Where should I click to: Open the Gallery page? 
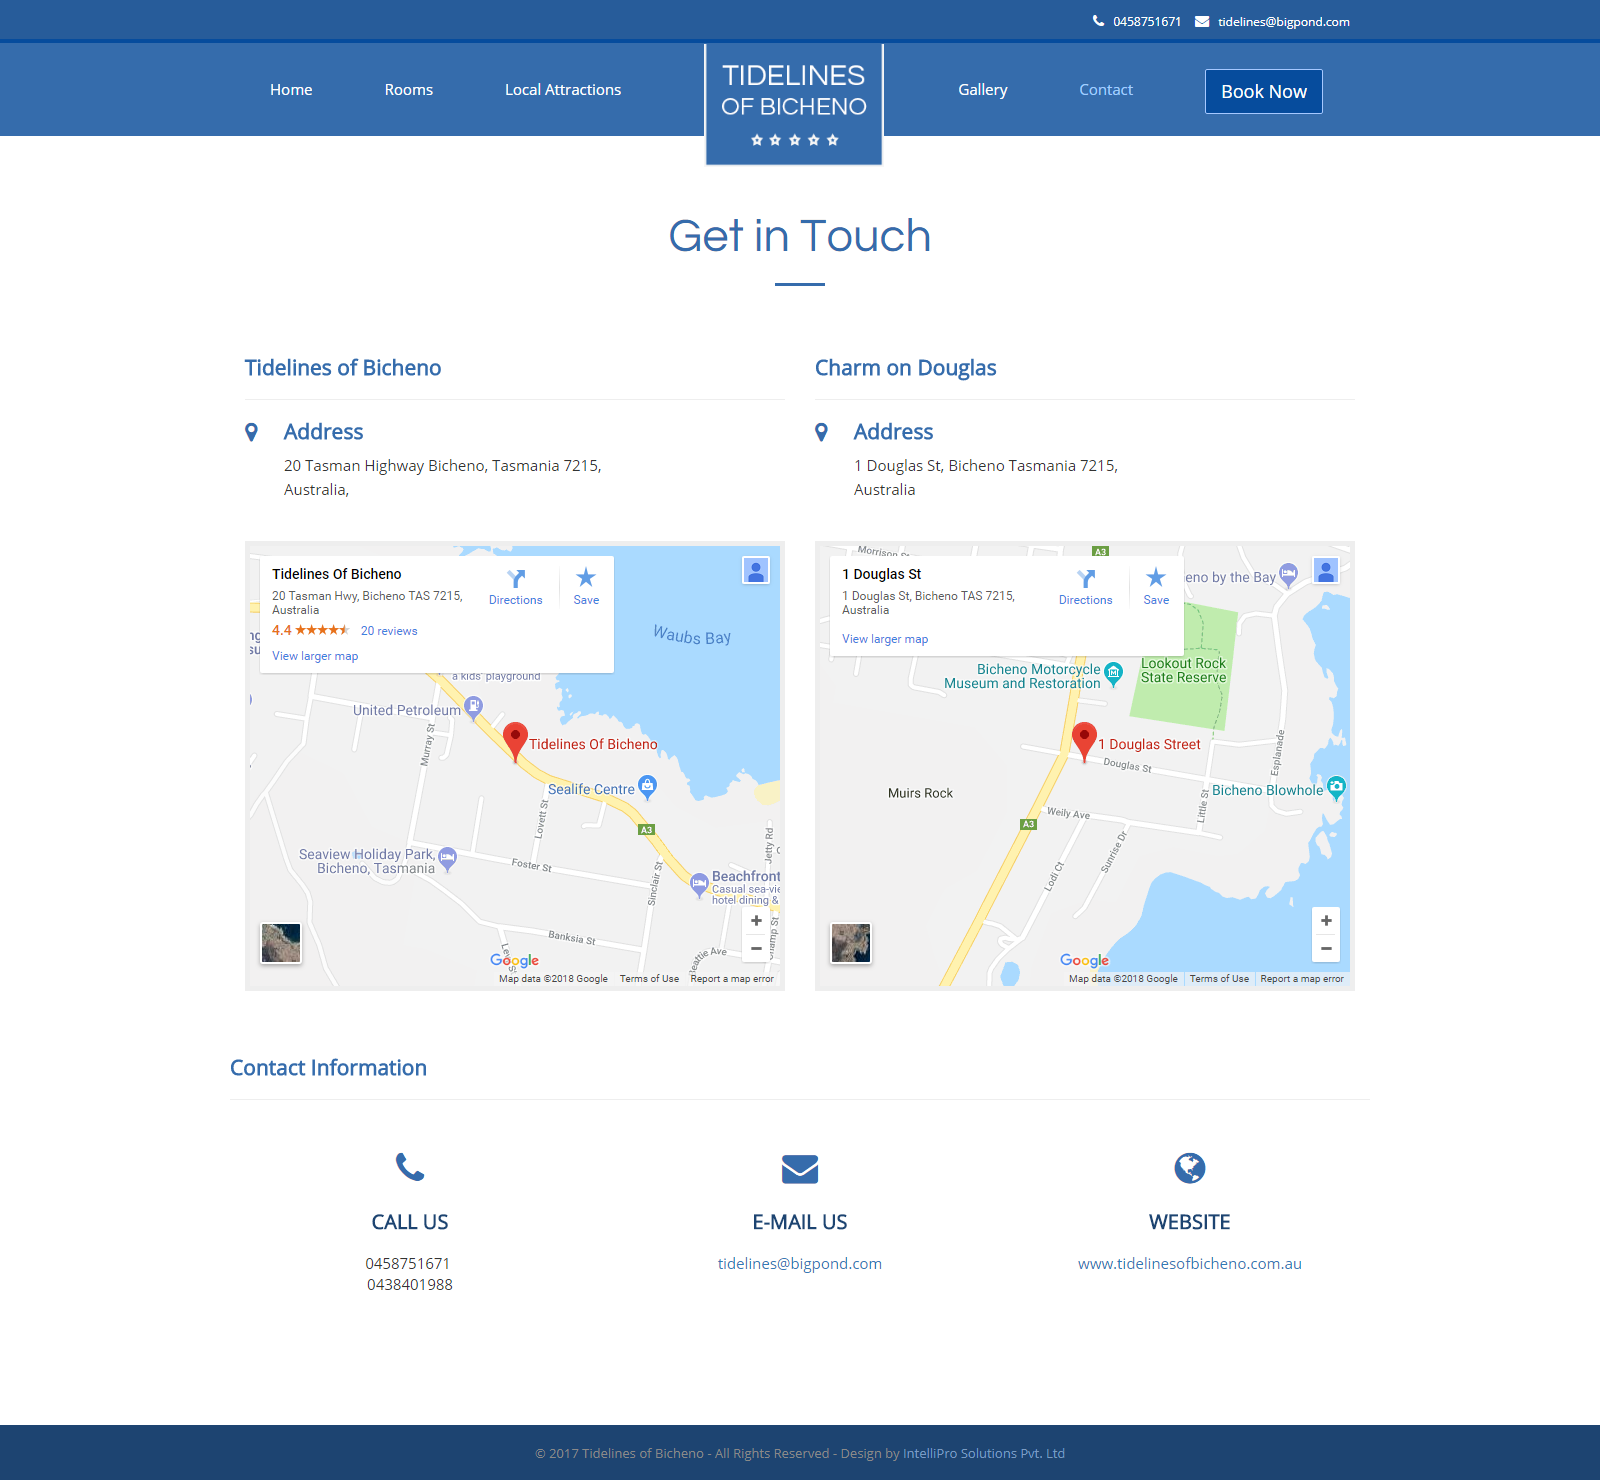point(983,90)
